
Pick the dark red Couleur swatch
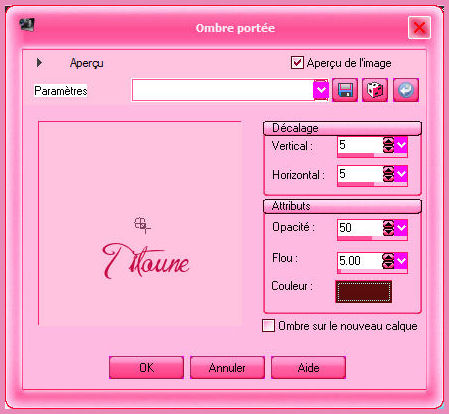tap(364, 292)
